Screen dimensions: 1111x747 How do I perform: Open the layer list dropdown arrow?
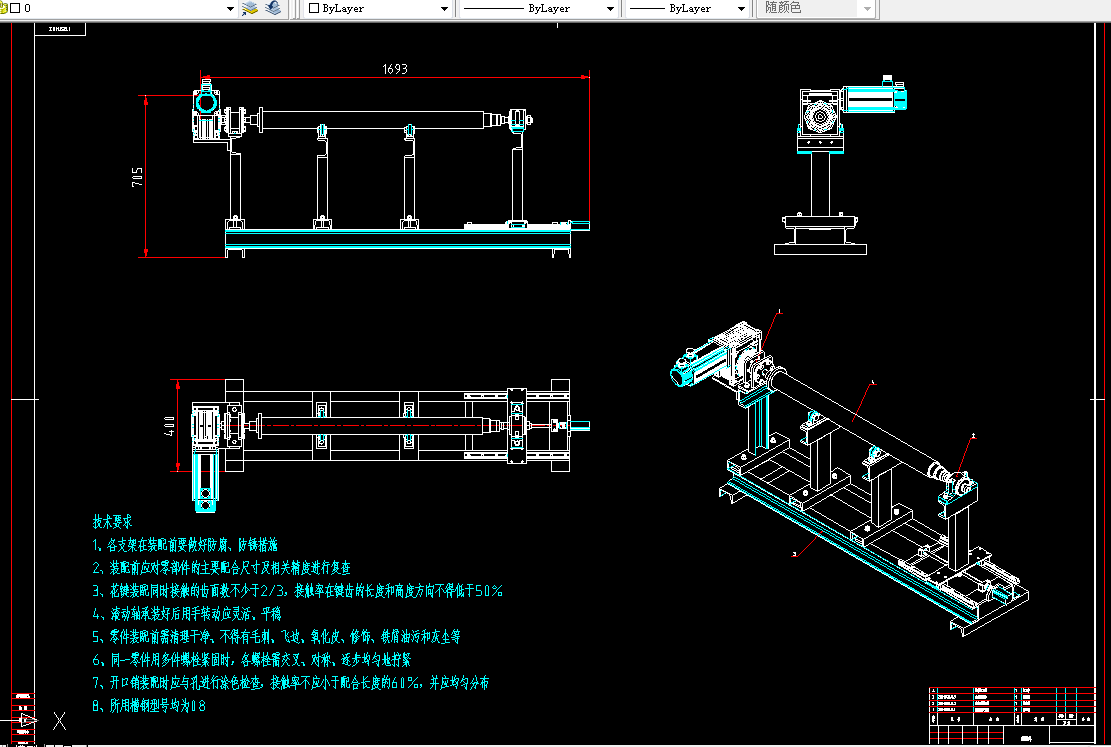pos(230,9)
